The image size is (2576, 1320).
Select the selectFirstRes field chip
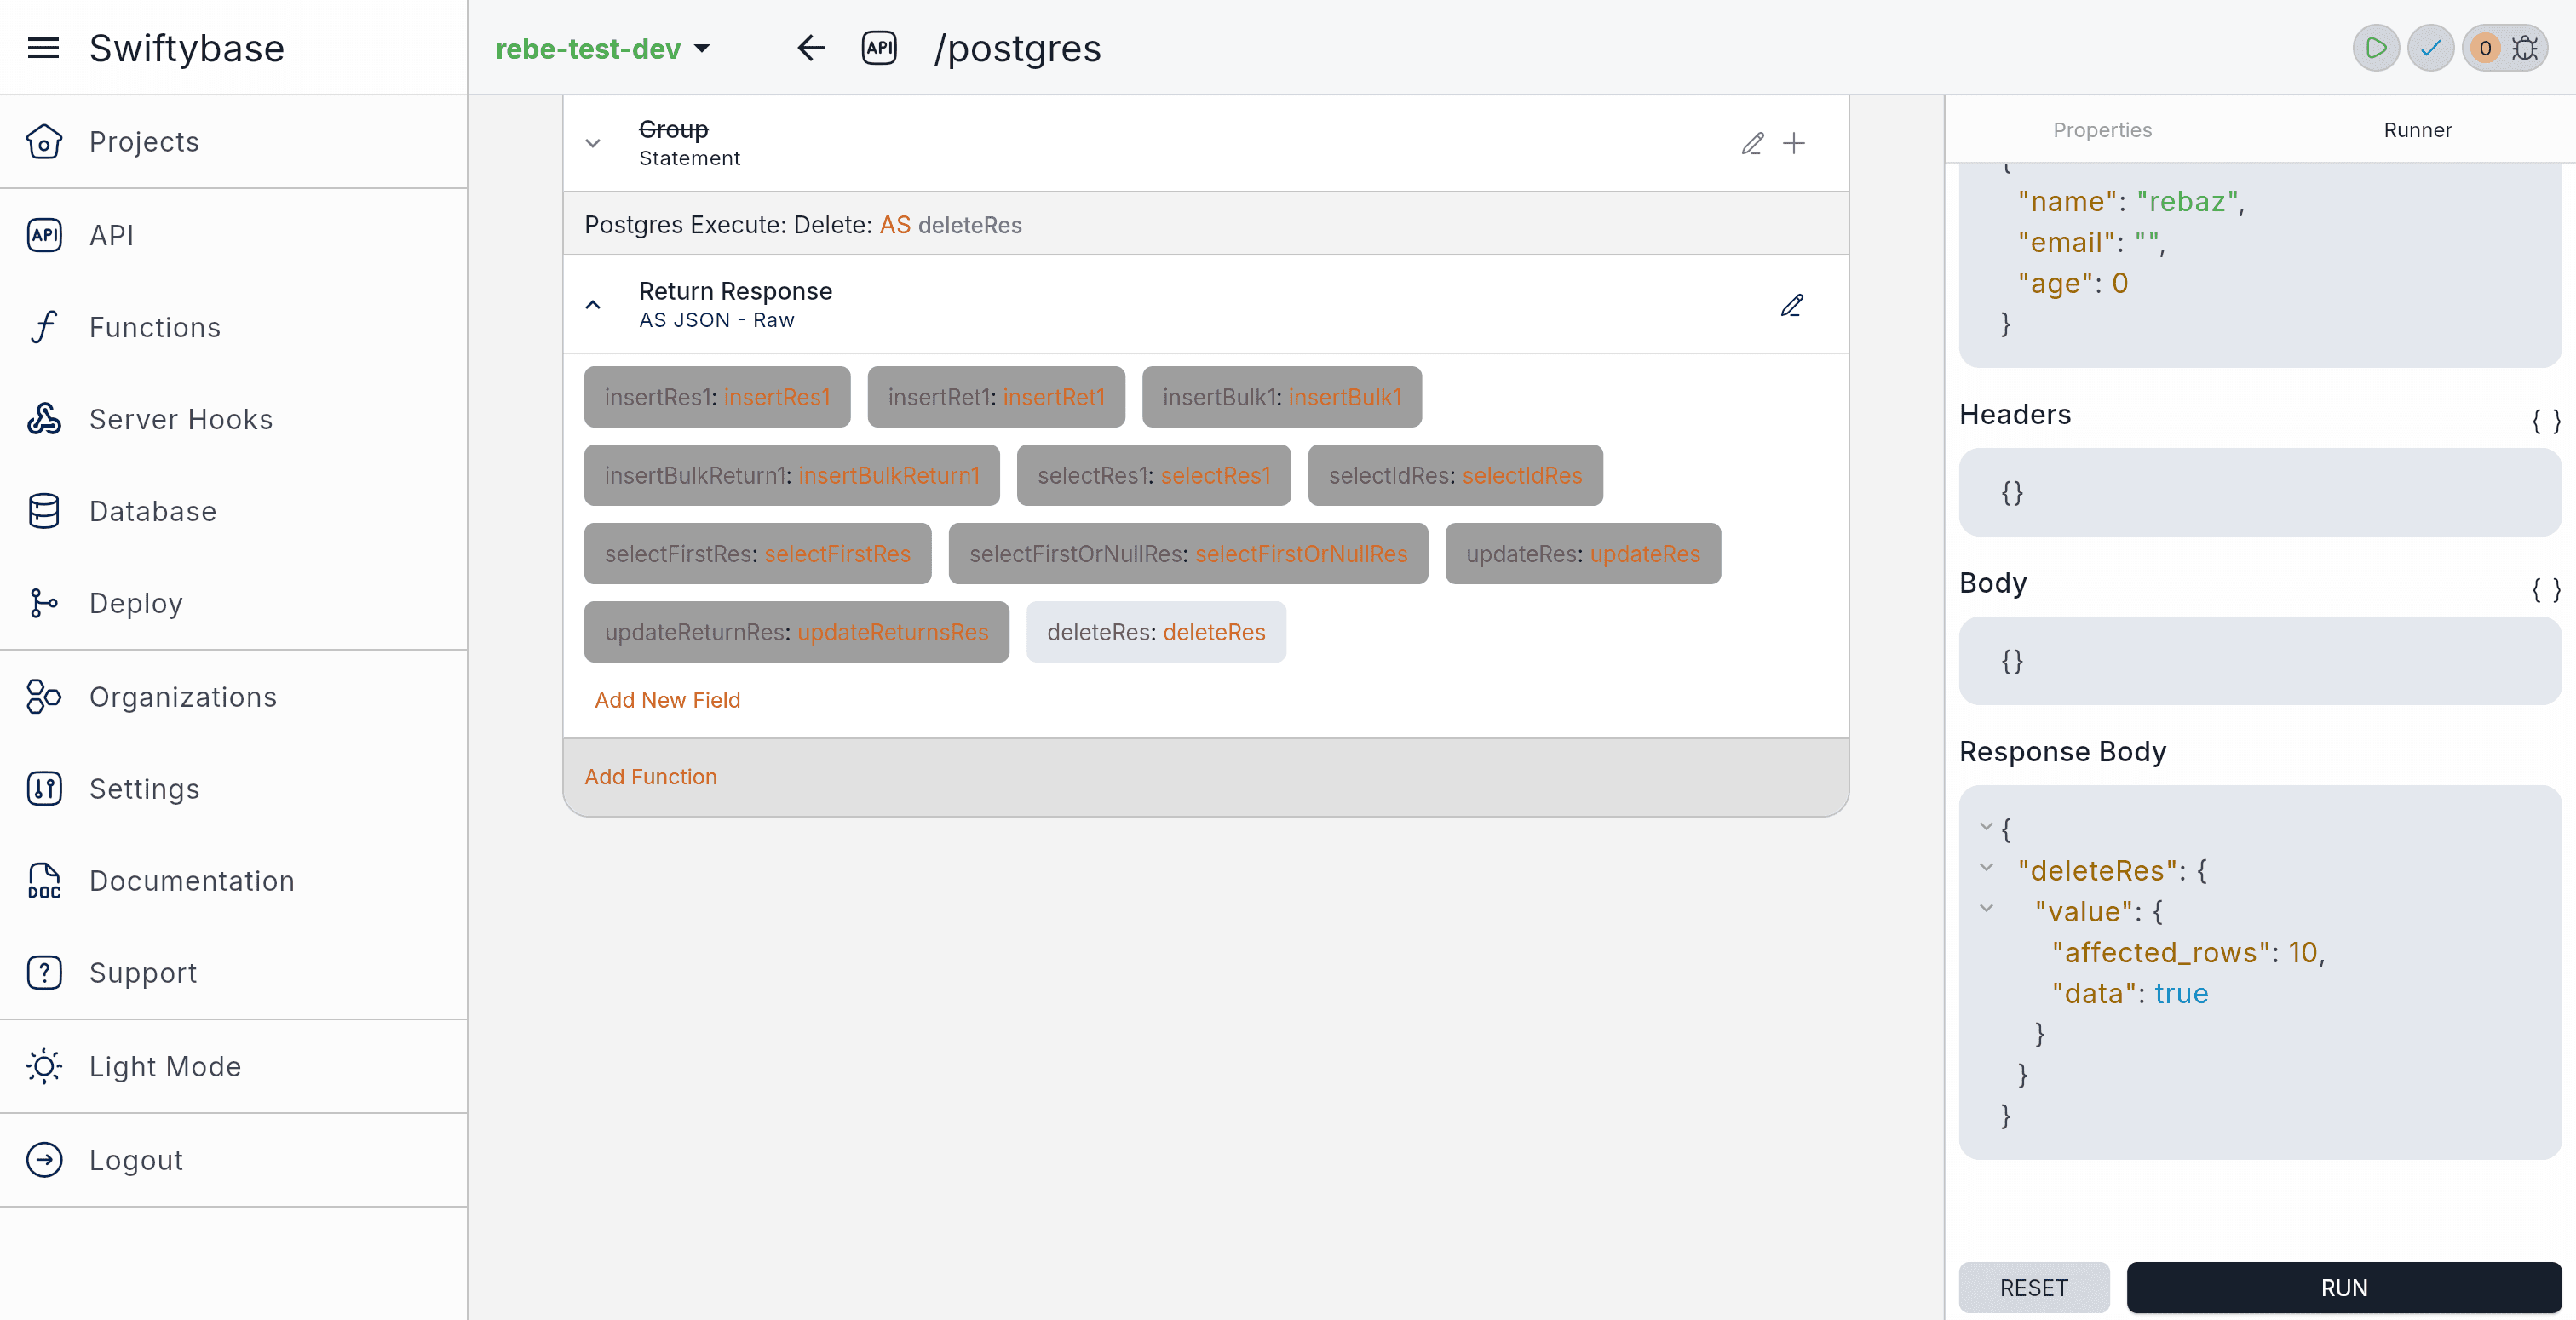tap(757, 554)
